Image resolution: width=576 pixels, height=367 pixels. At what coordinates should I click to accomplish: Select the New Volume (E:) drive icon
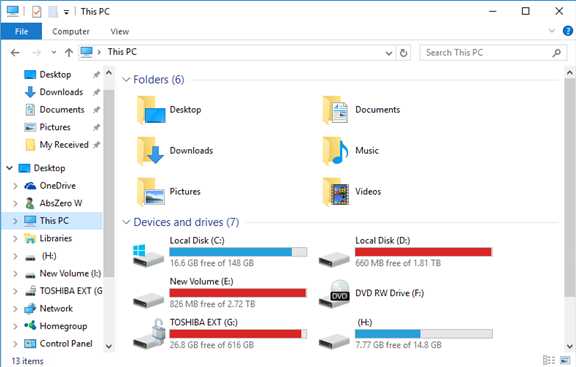(148, 300)
